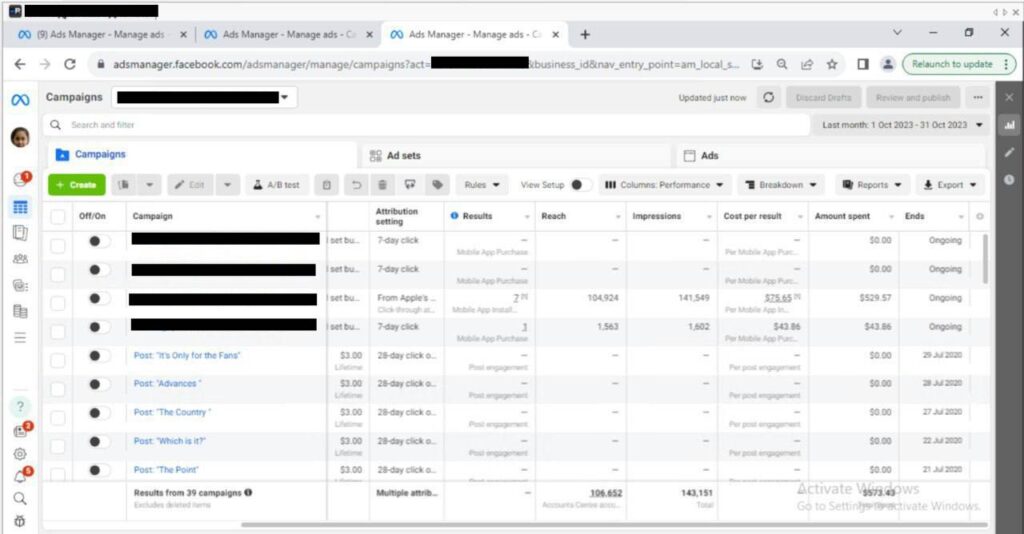Open the three-dot more options button
Viewport: 1024px width, 534px height.
click(x=978, y=97)
